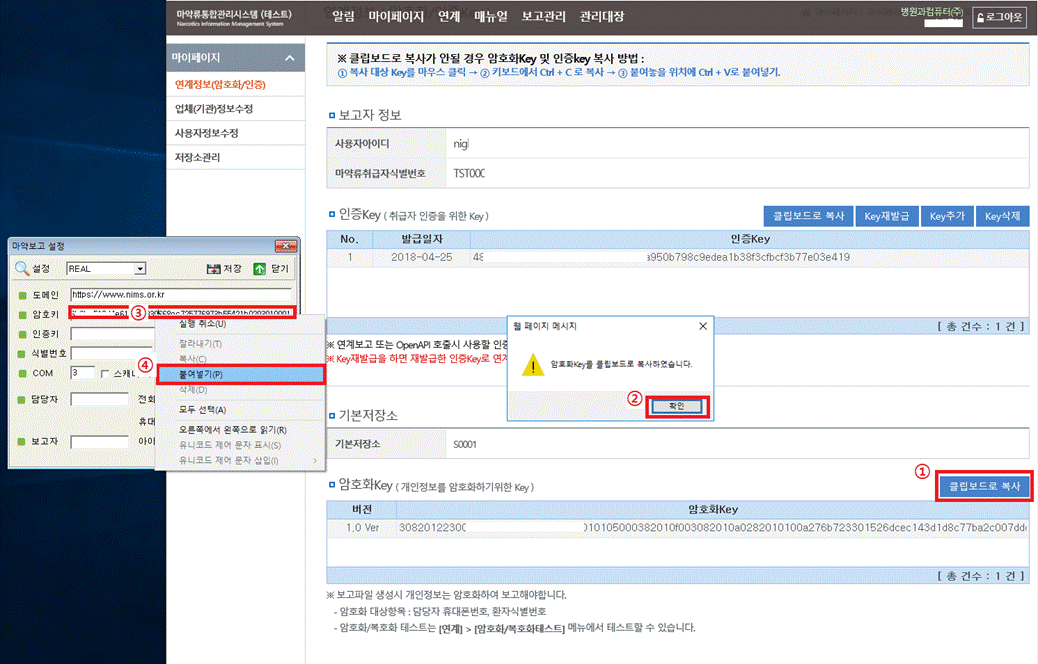Confirm the message with 확인 button

tap(677, 406)
